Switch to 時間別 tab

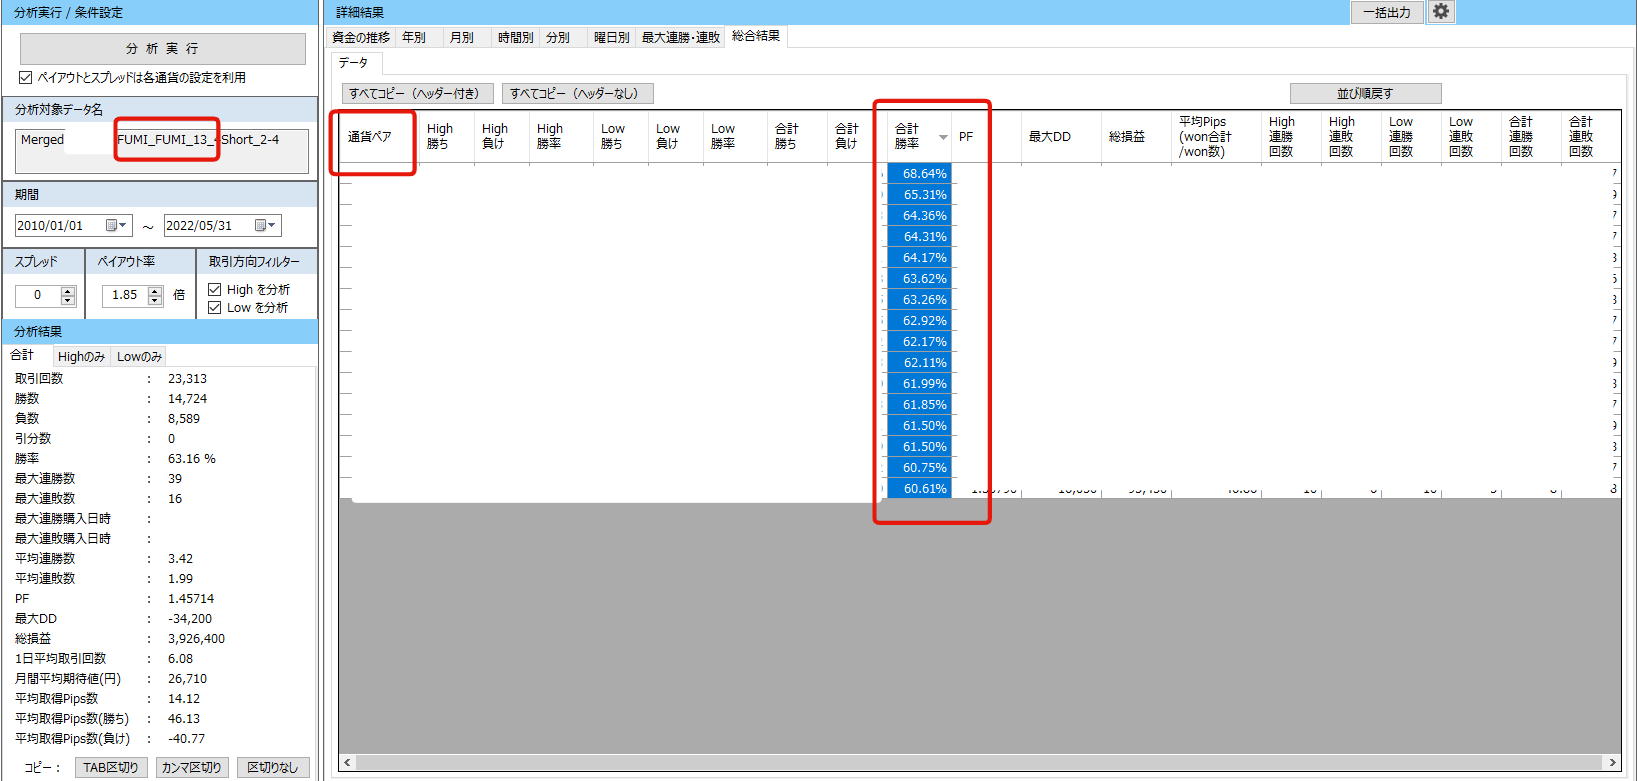pyautogui.click(x=515, y=37)
